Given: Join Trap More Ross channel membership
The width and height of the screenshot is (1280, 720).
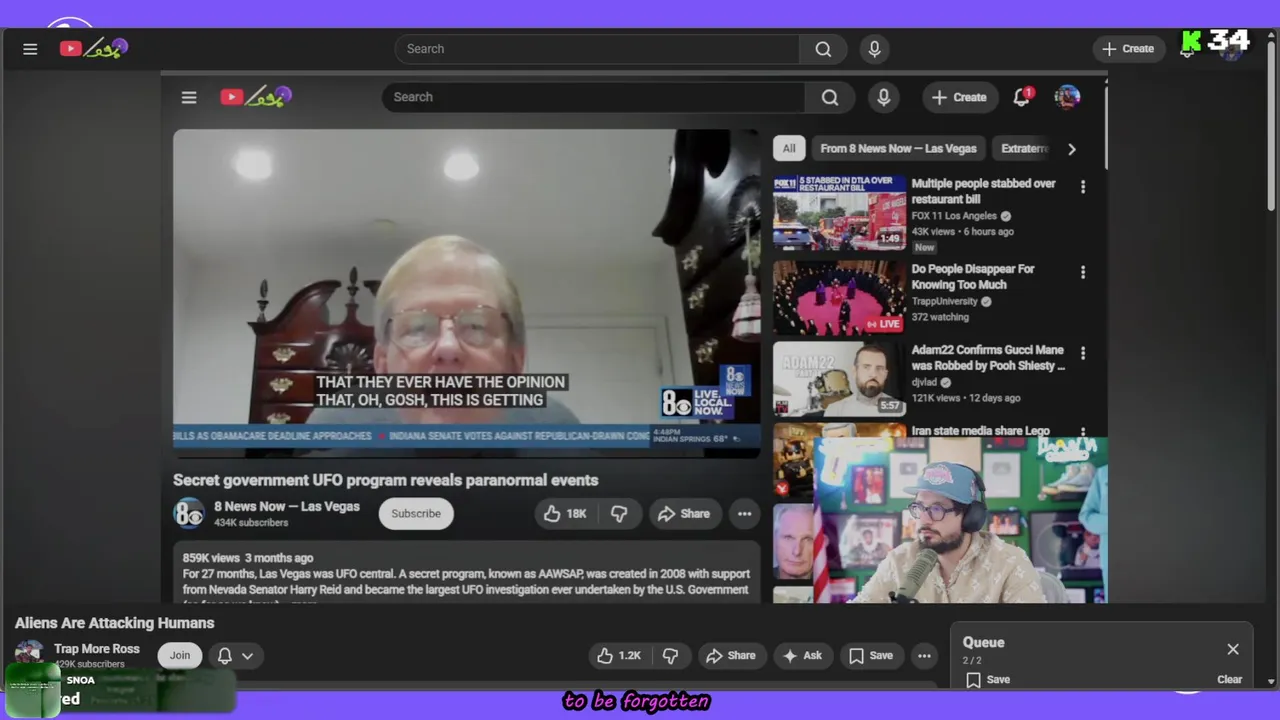Looking at the screenshot, I should coord(180,656).
